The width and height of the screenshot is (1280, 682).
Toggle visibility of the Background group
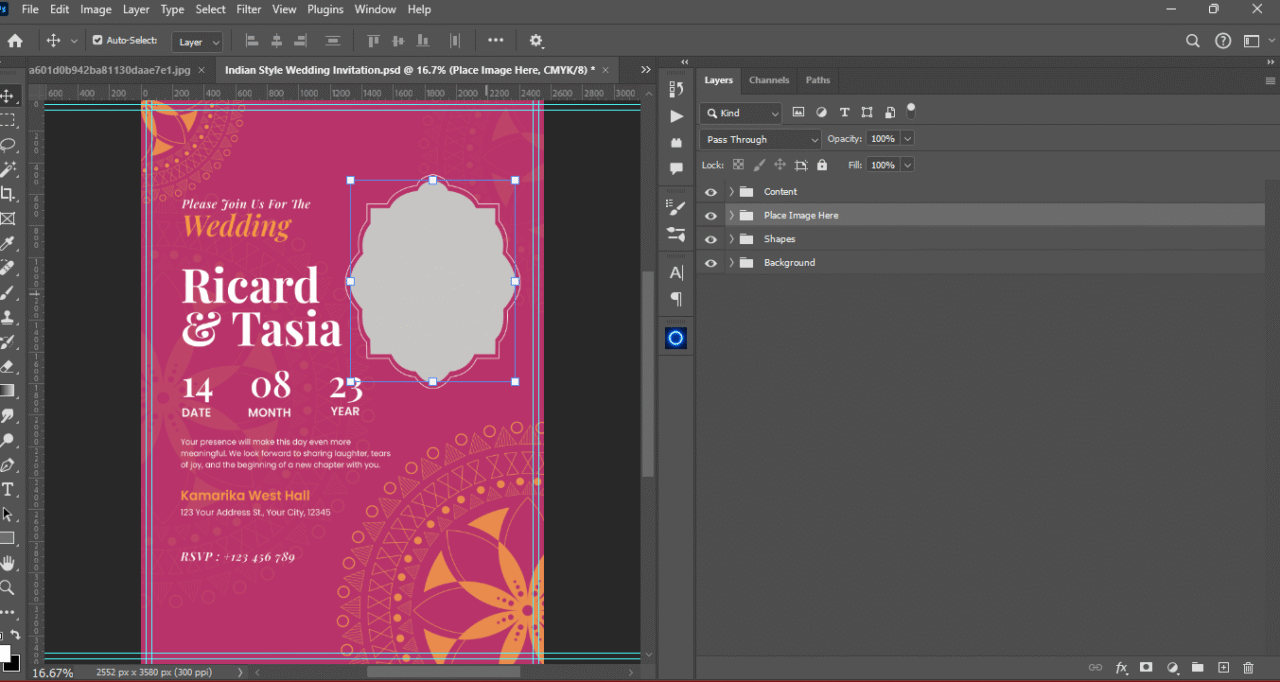(711, 263)
